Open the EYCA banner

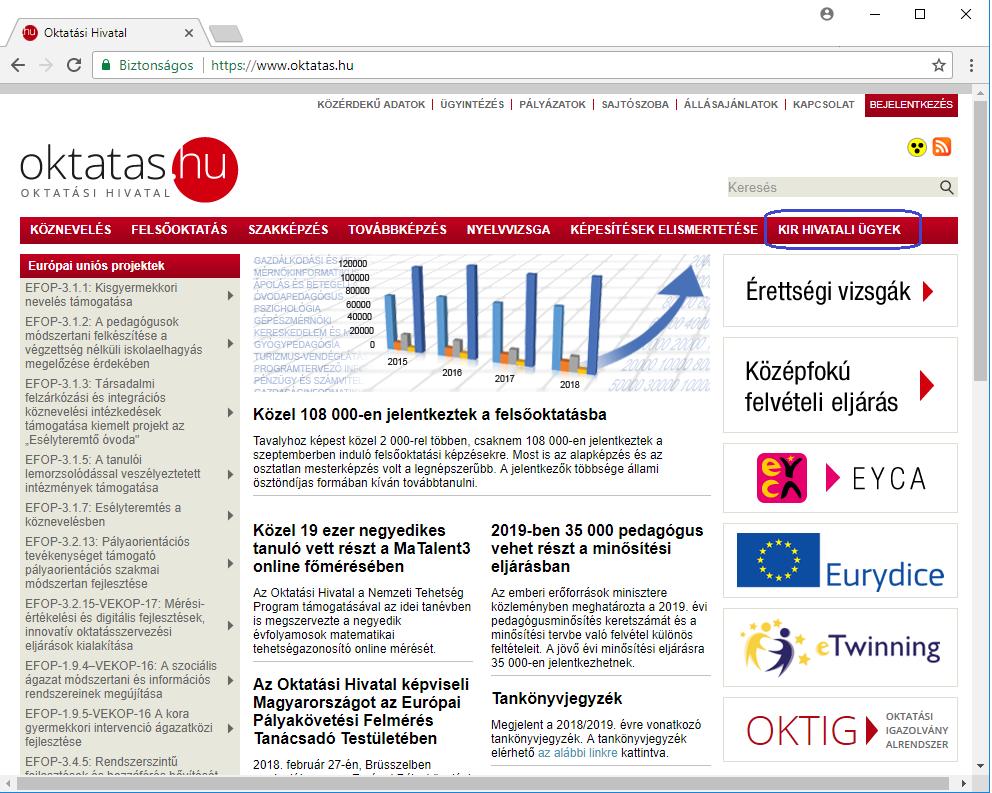840,478
